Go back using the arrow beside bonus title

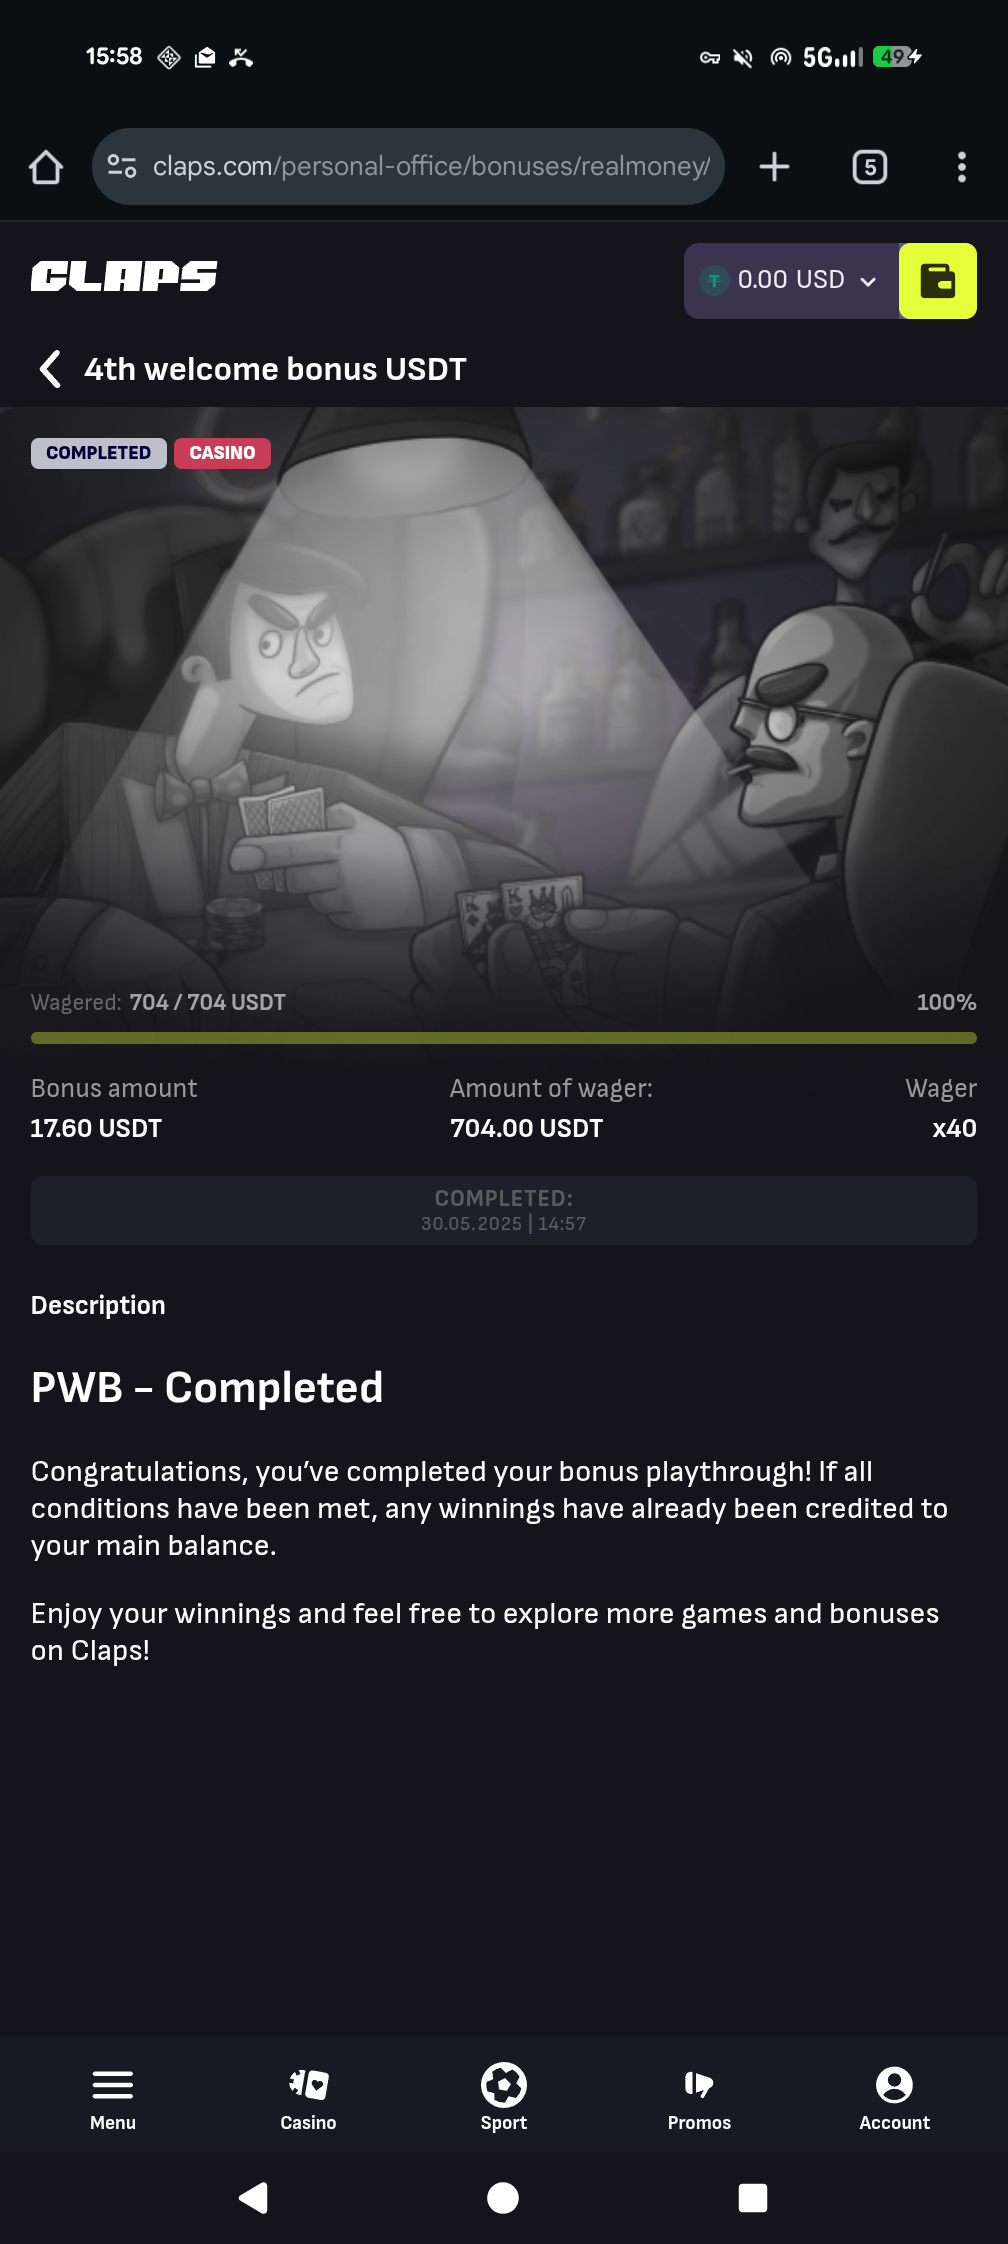[50, 369]
